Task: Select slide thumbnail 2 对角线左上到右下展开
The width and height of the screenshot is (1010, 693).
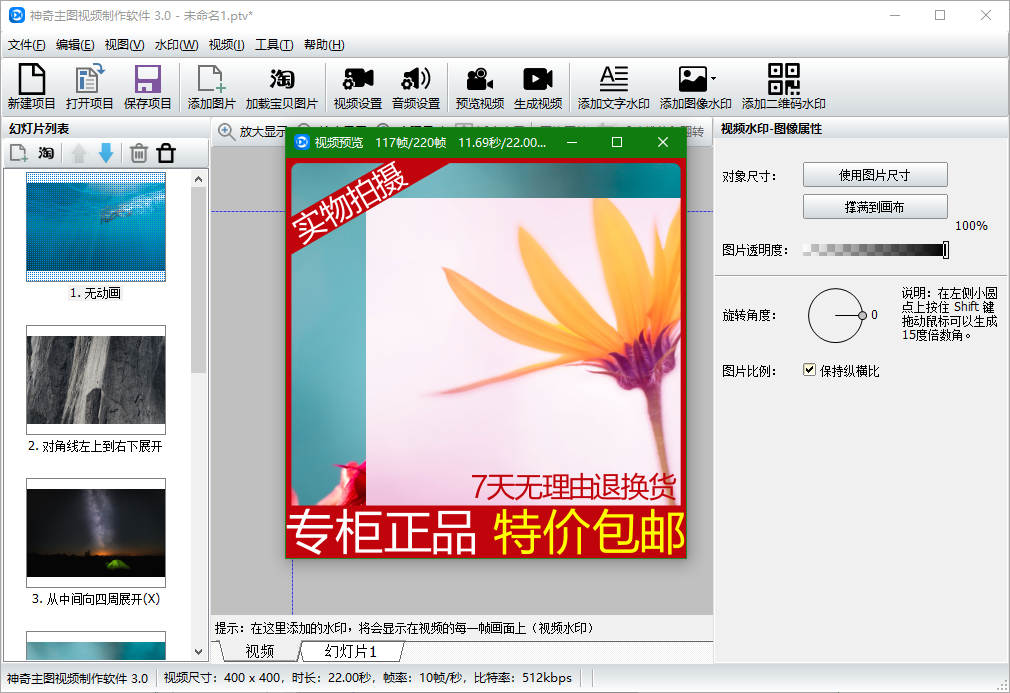Action: 95,379
